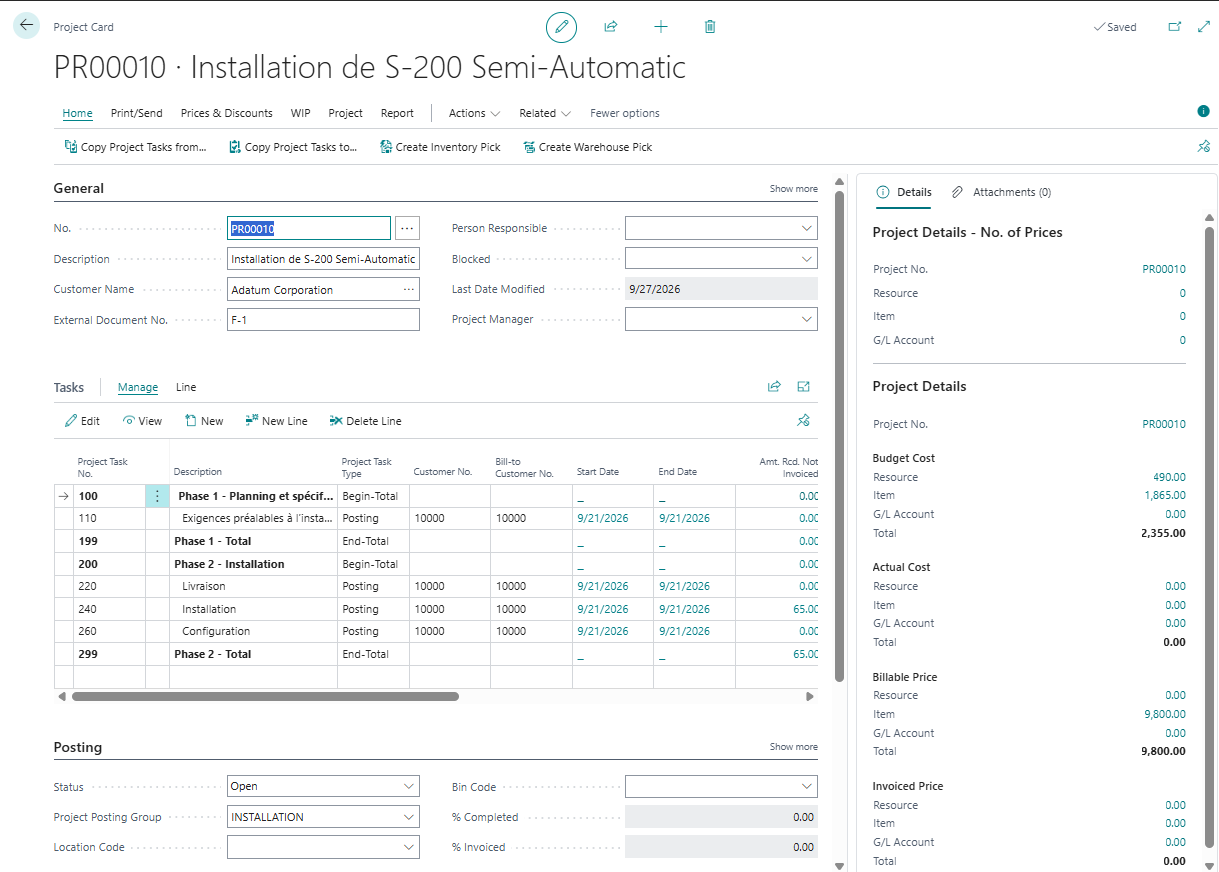This screenshot has width=1219, height=872.
Task: Click the back arrow button
Action: click(27, 26)
